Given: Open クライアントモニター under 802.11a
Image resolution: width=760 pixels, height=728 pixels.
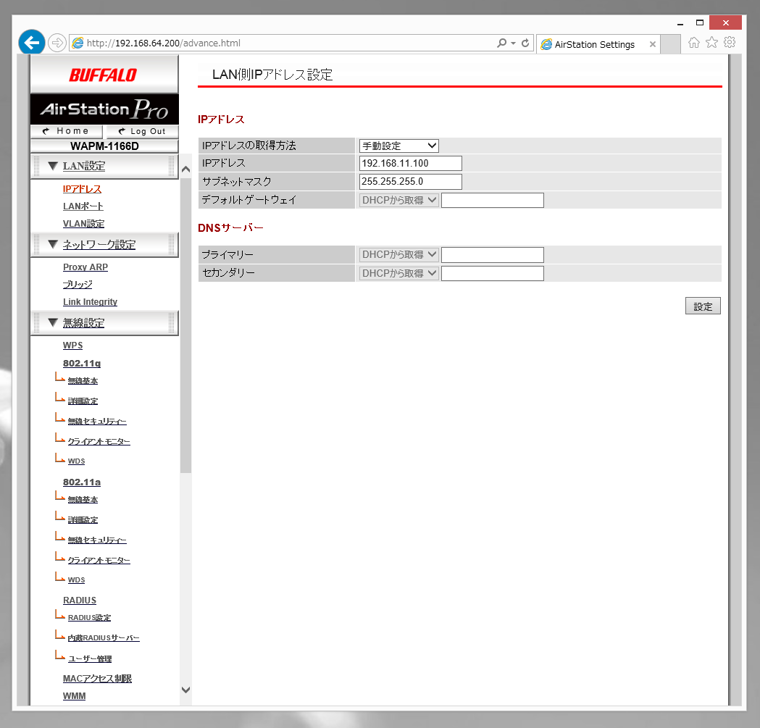Looking at the screenshot, I should 99,560.
